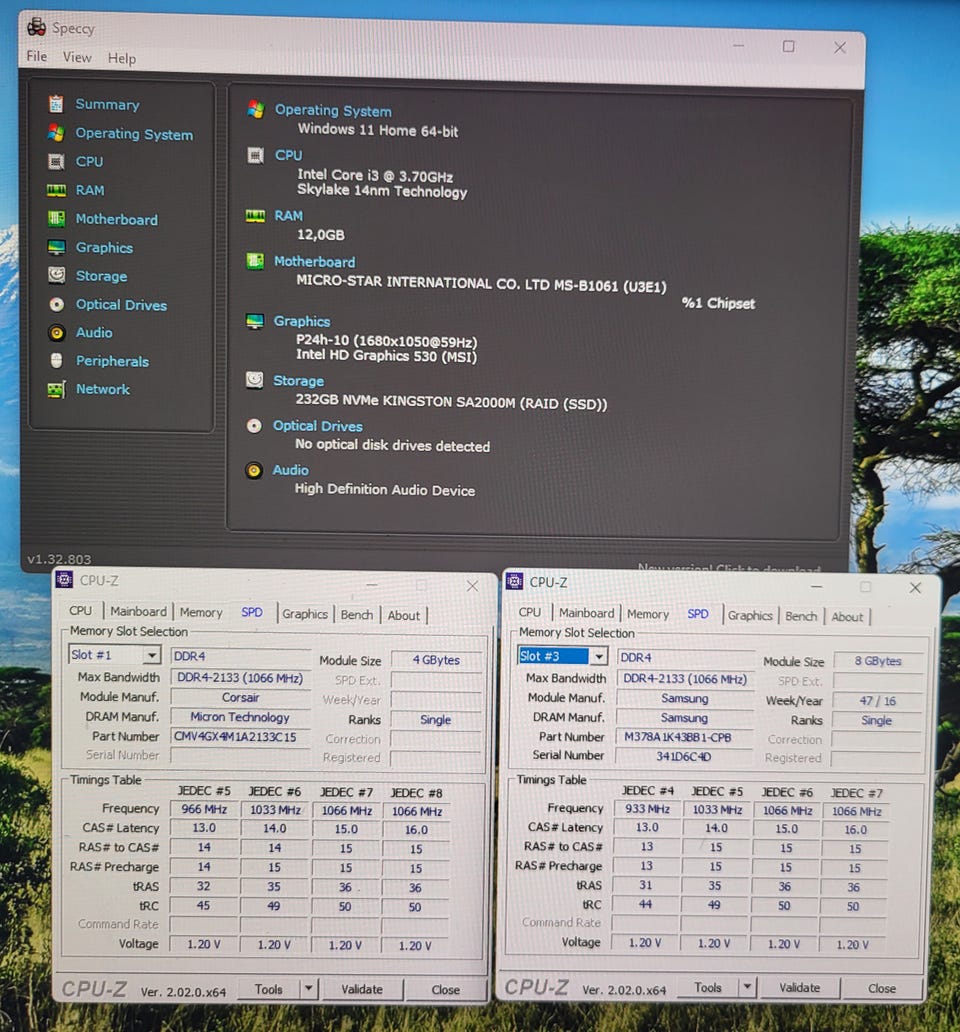Image resolution: width=960 pixels, height=1032 pixels.
Task: Click the CPU icon in the summary pane
Action: coord(255,155)
